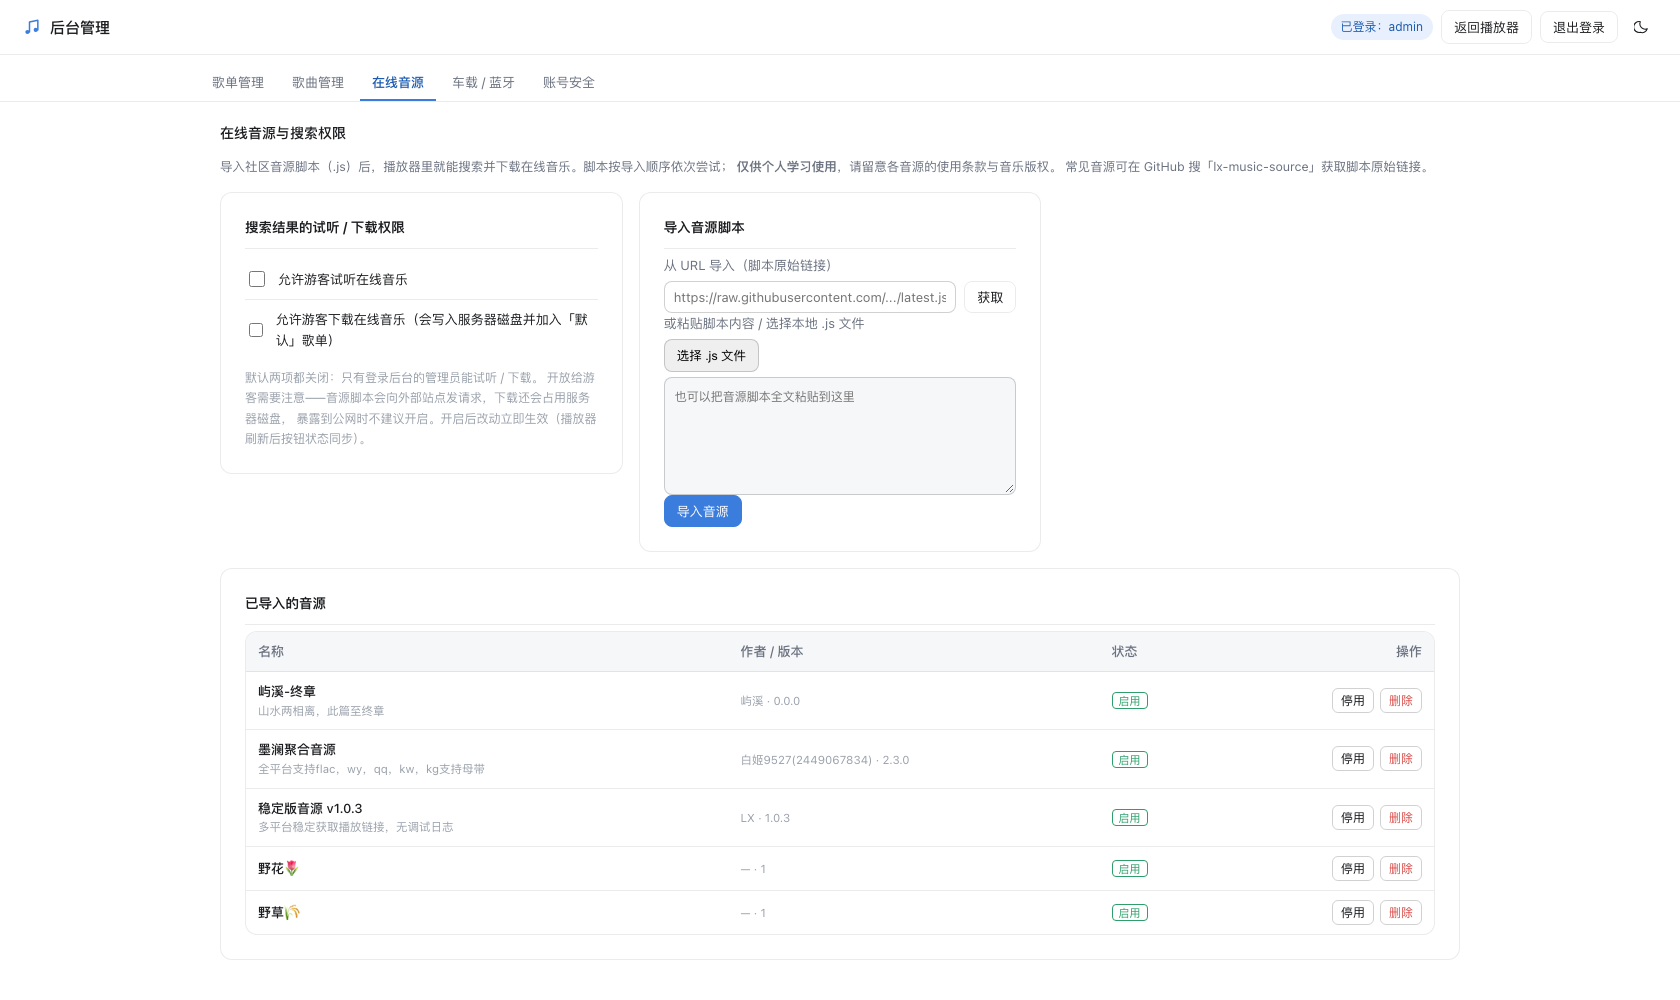Click 启用 status of 屿溪-终章
This screenshot has width=1680, height=1000.
click(x=1130, y=701)
